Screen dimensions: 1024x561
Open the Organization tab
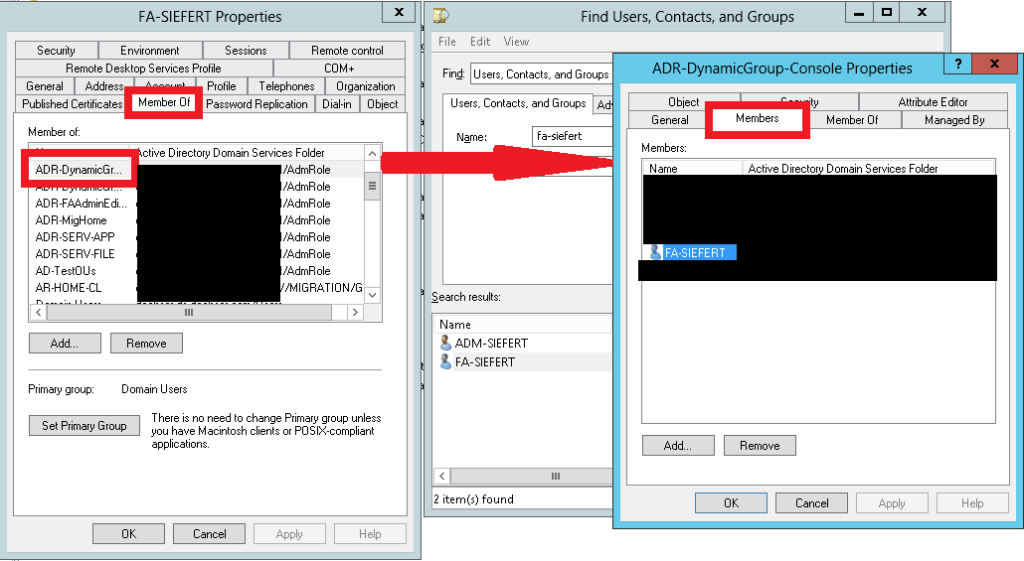click(x=365, y=86)
